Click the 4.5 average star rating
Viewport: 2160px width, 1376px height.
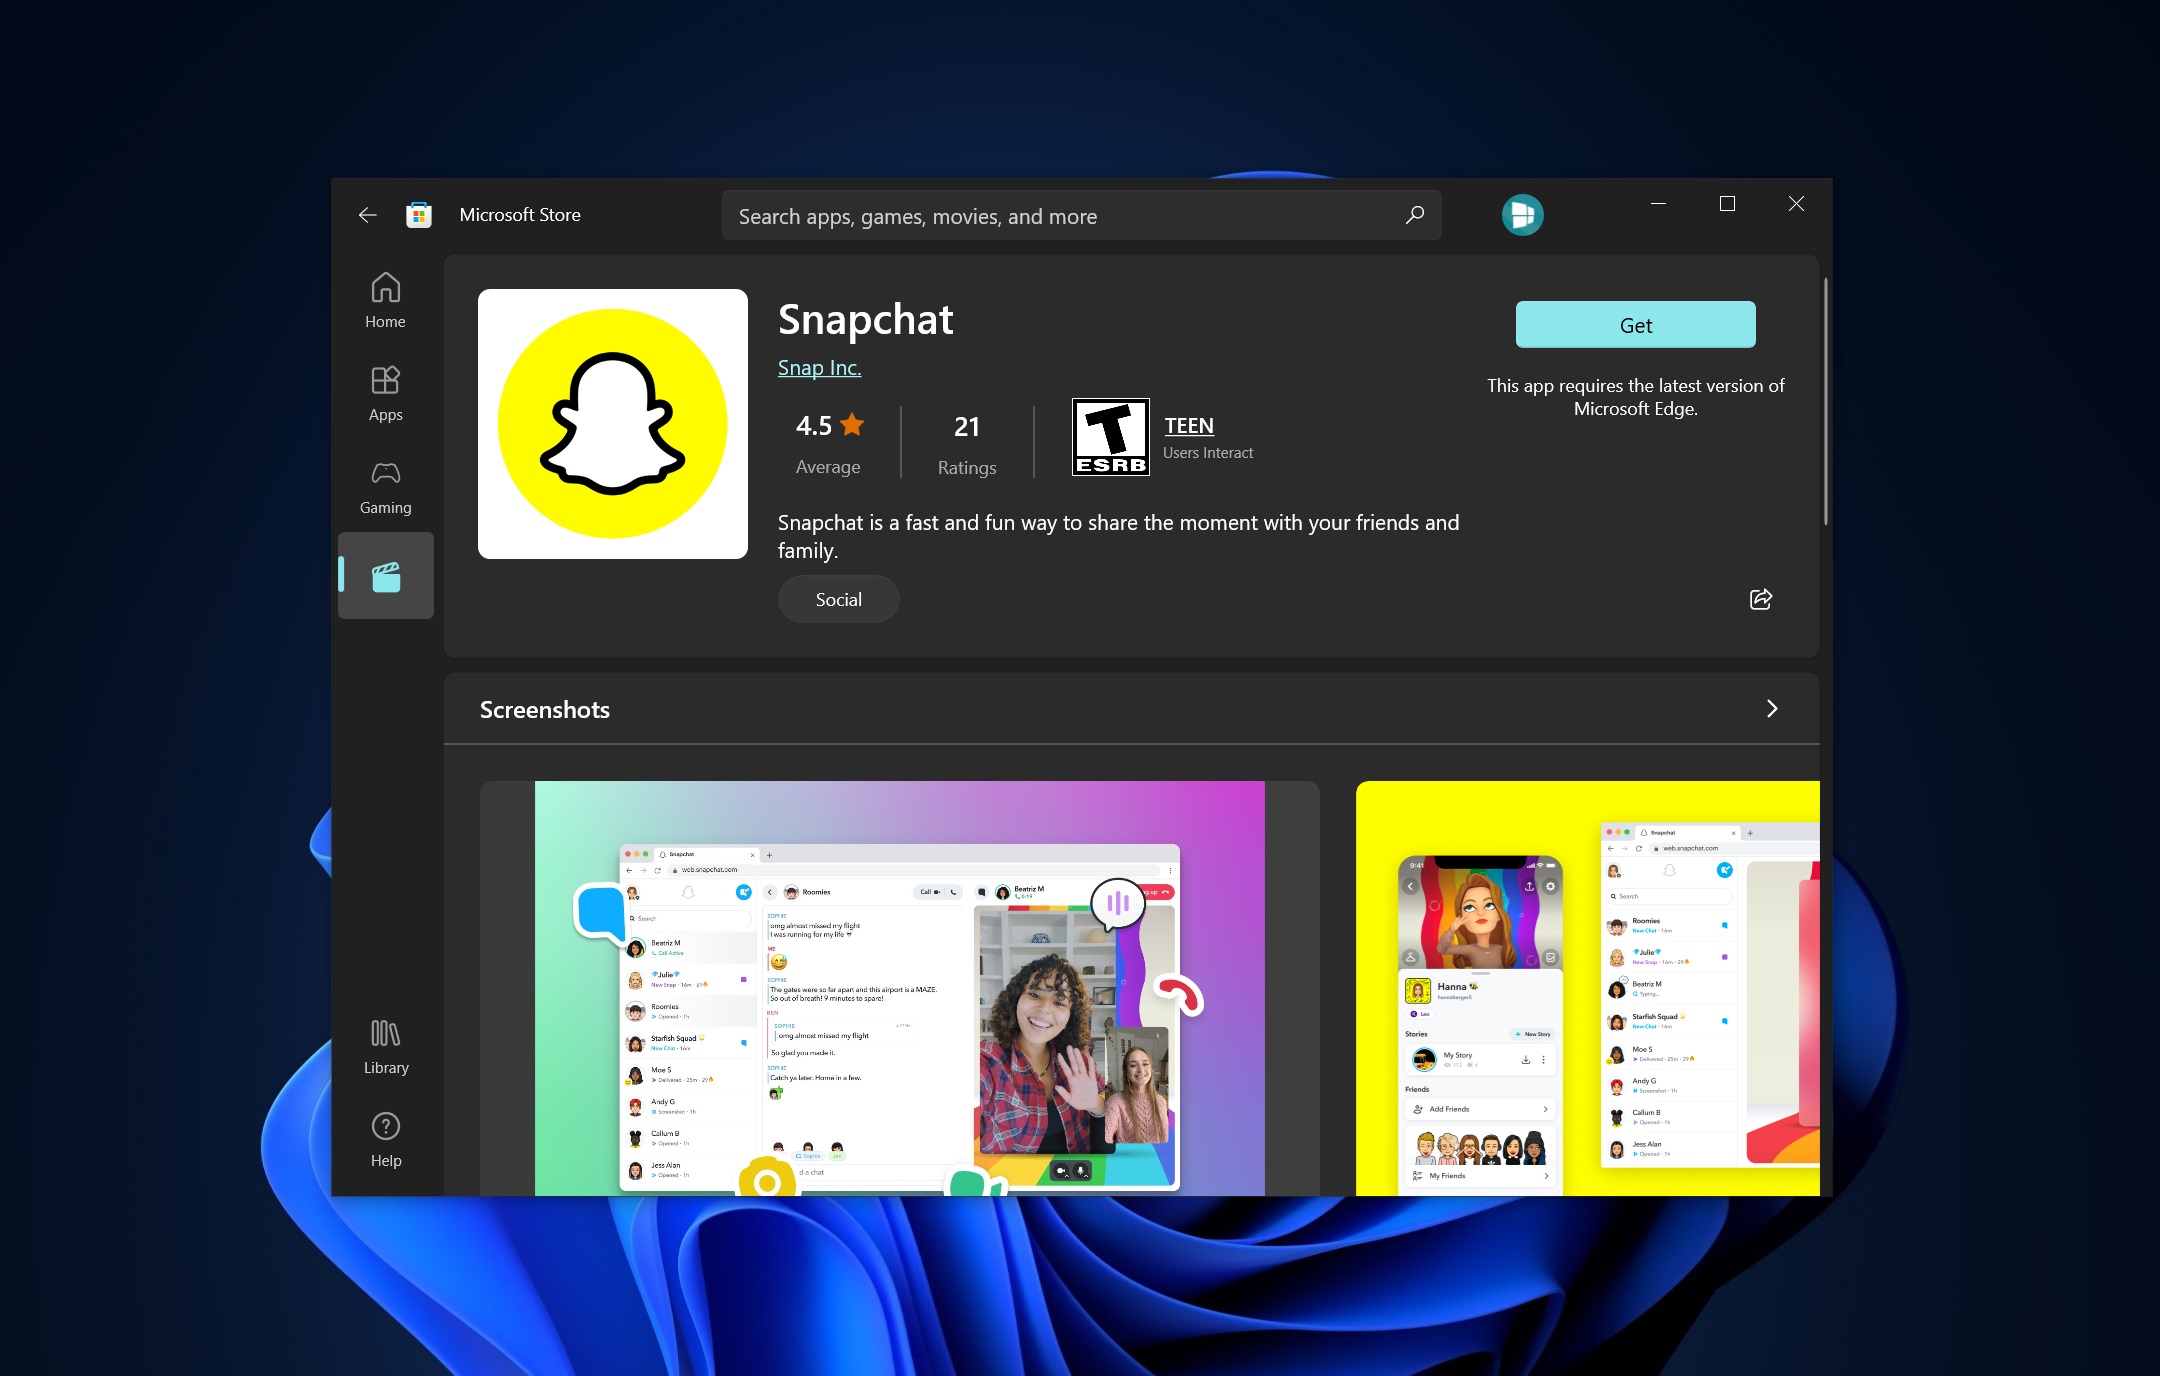click(x=829, y=443)
